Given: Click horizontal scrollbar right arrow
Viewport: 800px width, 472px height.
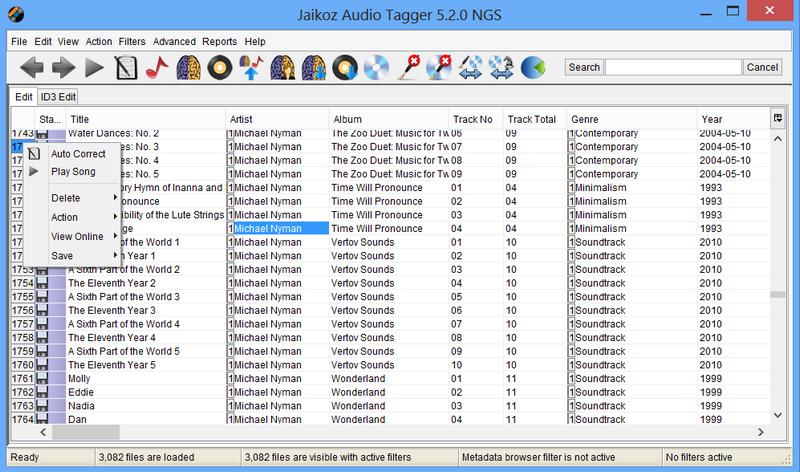Looking at the screenshot, I should pyautogui.click(x=761, y=432).
